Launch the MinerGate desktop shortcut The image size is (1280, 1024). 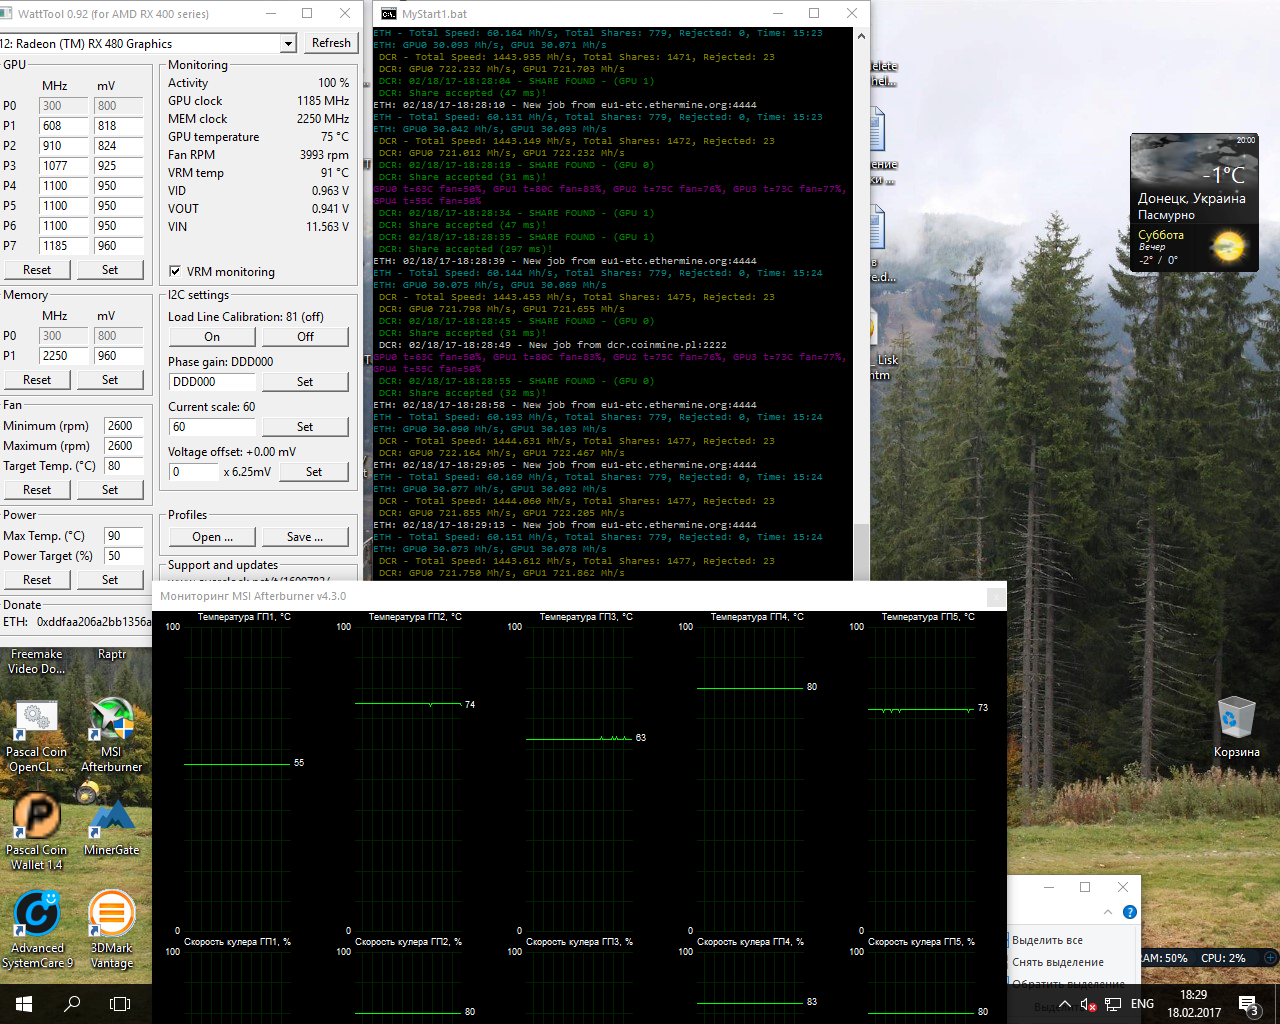click(x=112, y=826)
